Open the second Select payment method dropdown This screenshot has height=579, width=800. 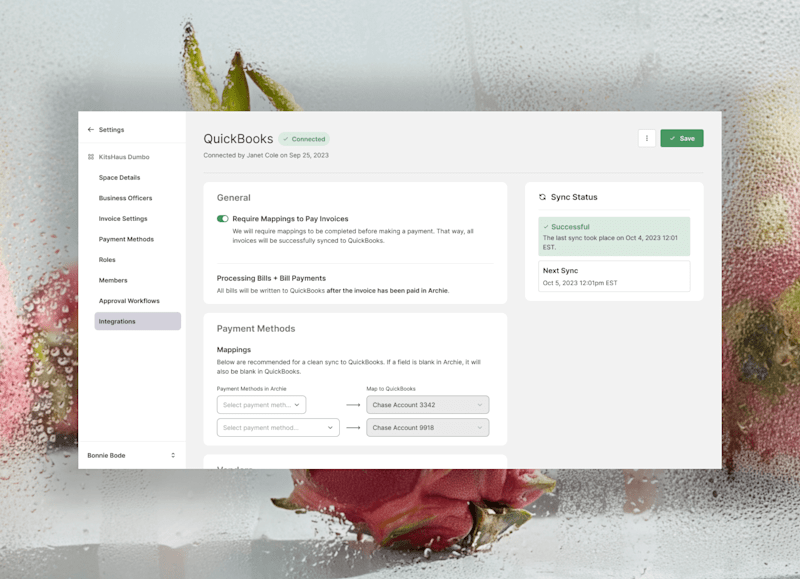[278, 427]
